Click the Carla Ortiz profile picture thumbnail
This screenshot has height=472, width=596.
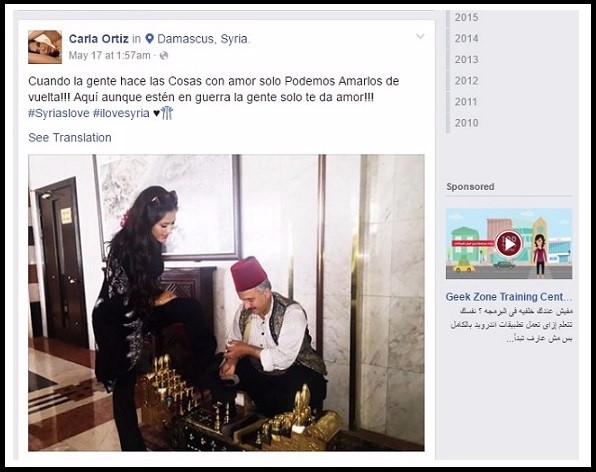coord(45,47)
